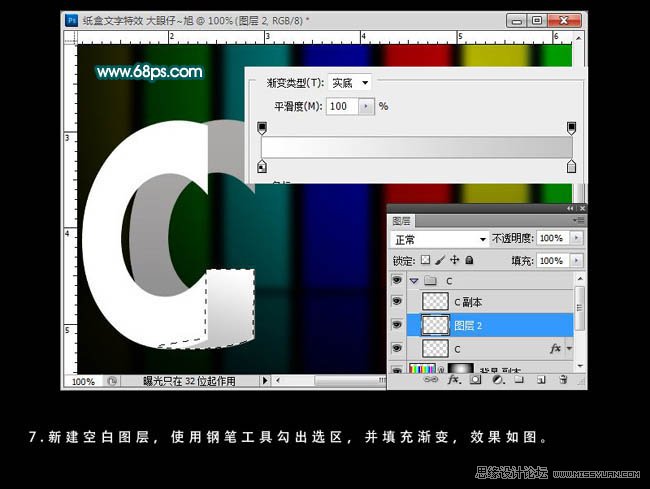Select the left opacity stop on gradient
Viewport: 650px width, 489px height.
[262, 128]
